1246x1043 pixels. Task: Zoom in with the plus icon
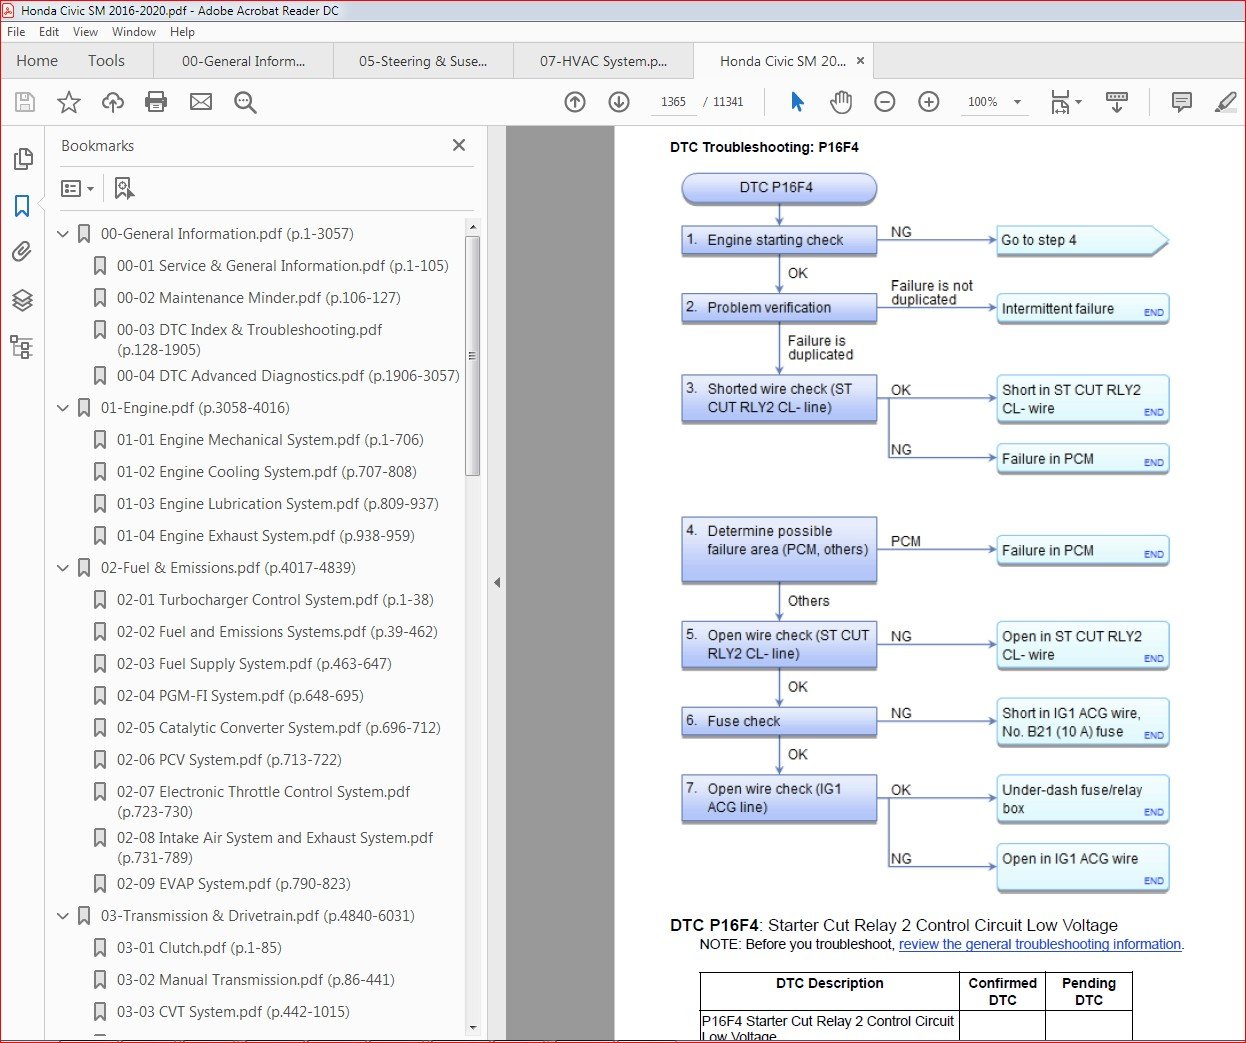coord(929,102)
